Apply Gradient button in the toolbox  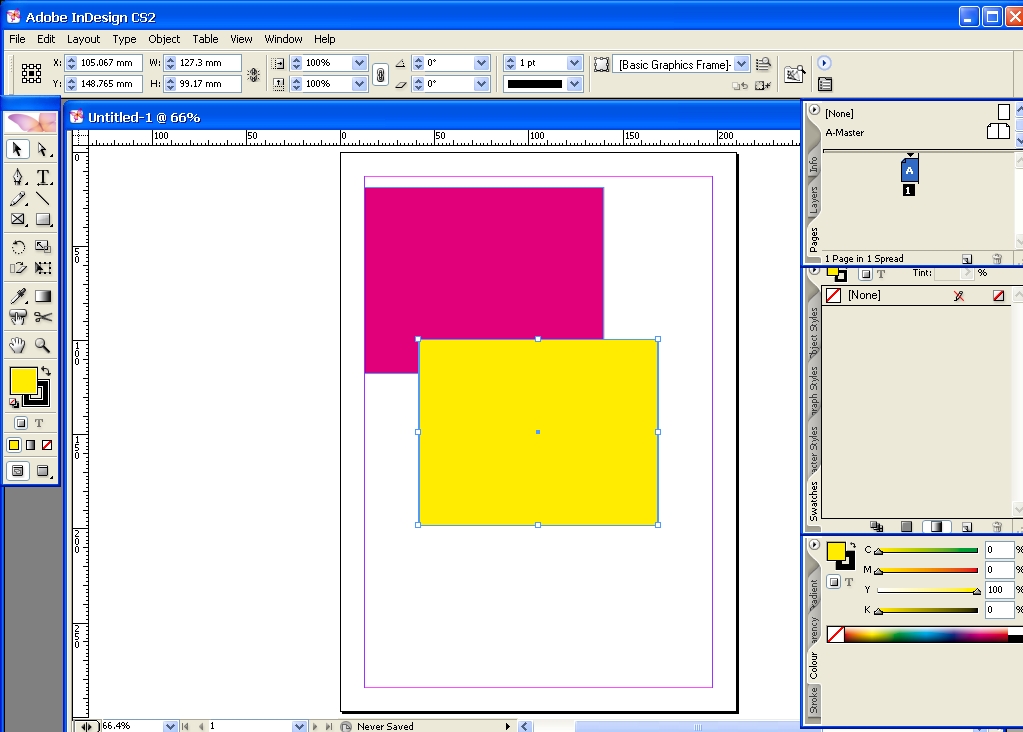point(31,445)
